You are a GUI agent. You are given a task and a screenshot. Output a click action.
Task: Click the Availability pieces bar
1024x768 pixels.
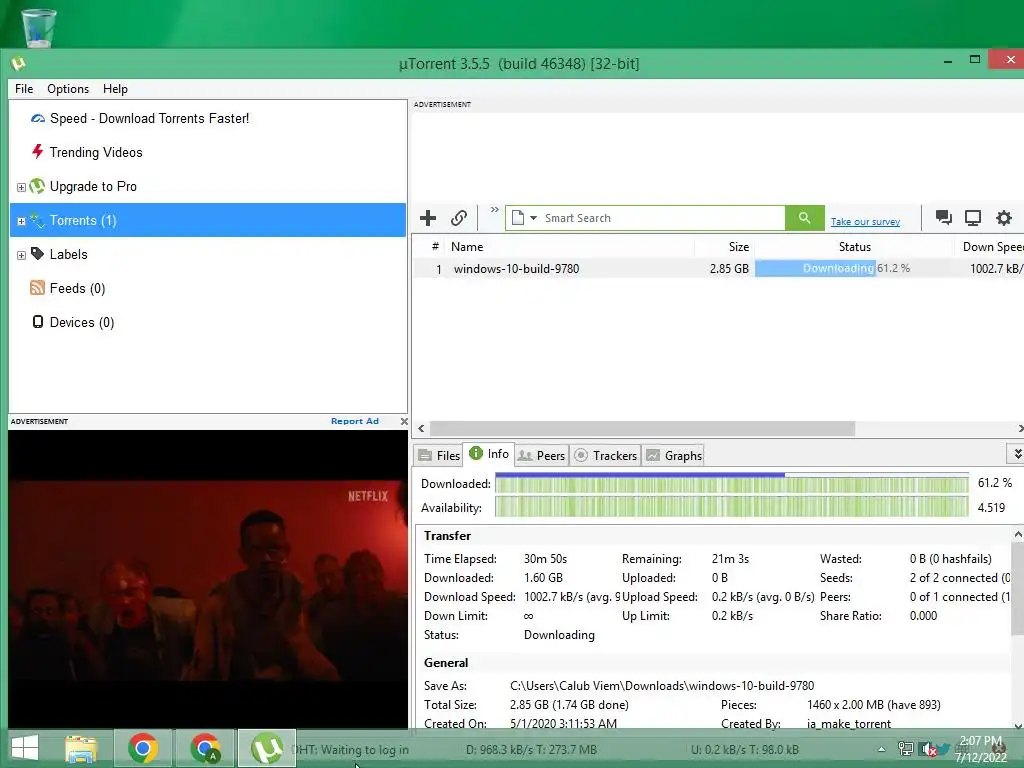point(731,507)
